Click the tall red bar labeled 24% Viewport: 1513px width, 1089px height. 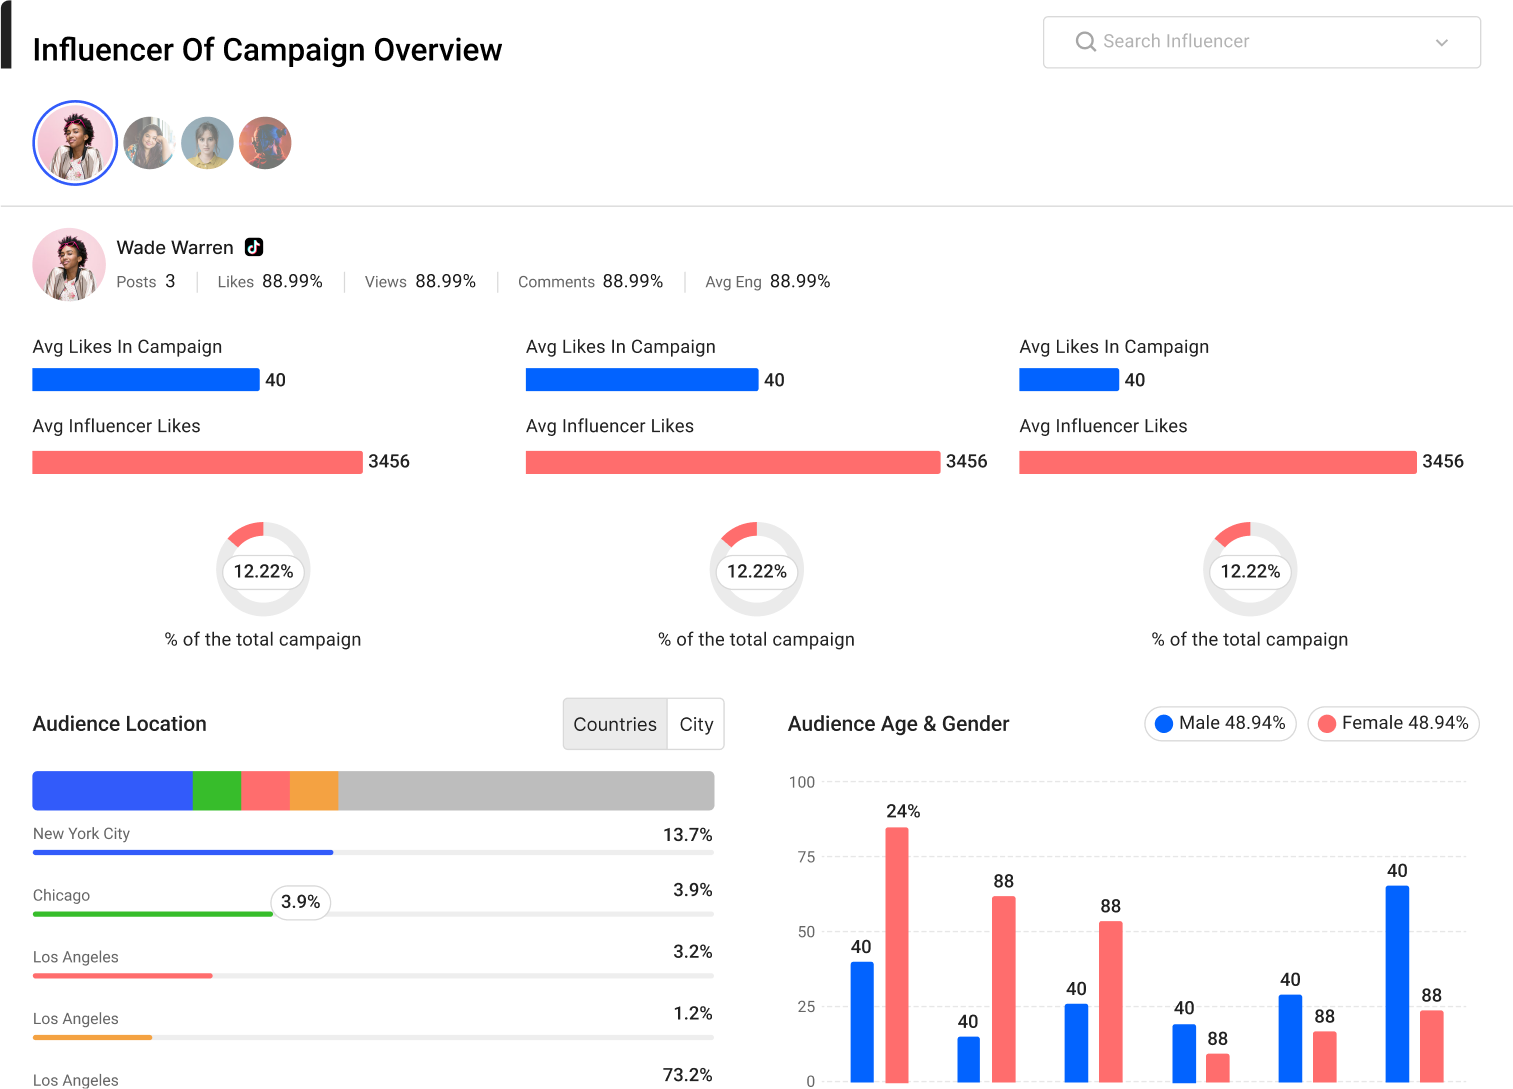tap(897, 955)
